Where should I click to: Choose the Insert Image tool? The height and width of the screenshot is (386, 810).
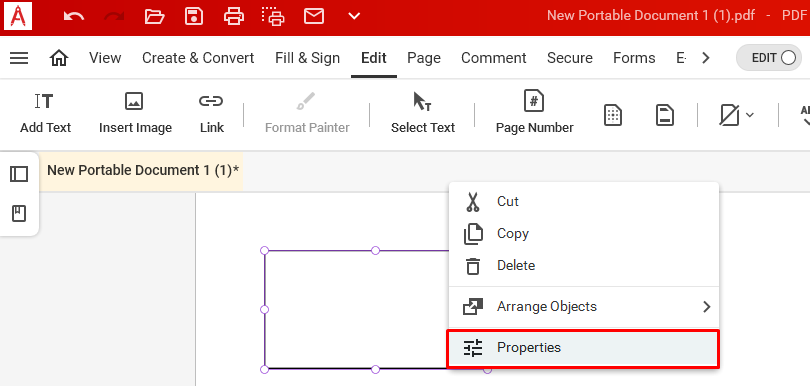tap(135, 113)
